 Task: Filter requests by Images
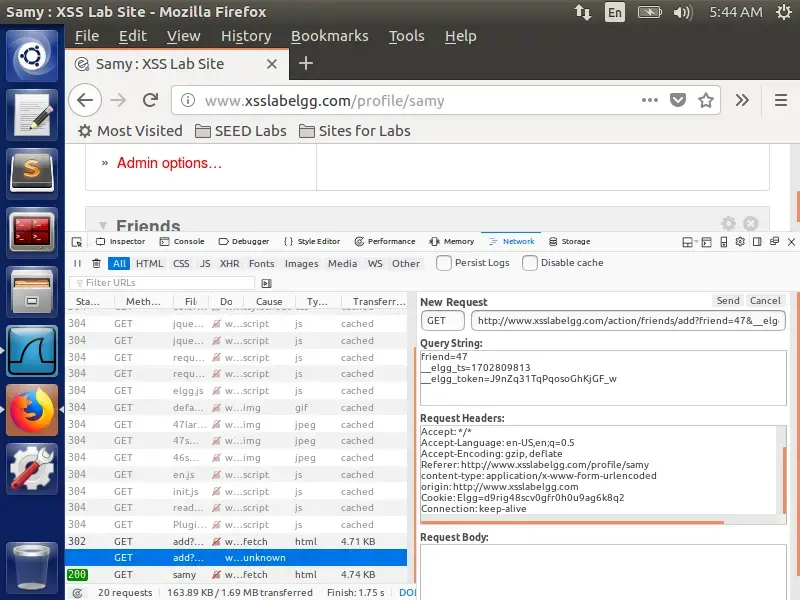302,263
